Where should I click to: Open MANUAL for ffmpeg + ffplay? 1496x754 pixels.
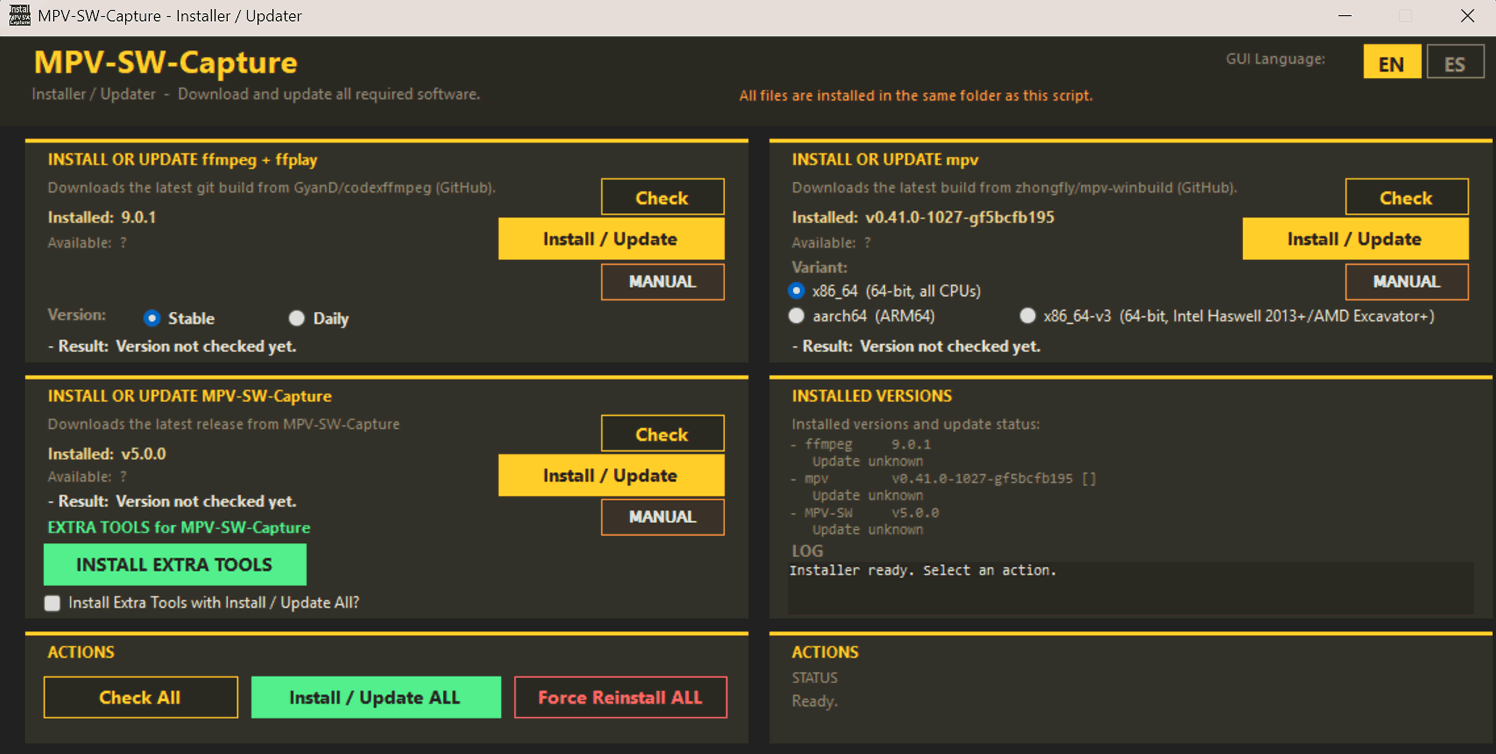pyautogui.click(x=662, y=282)
